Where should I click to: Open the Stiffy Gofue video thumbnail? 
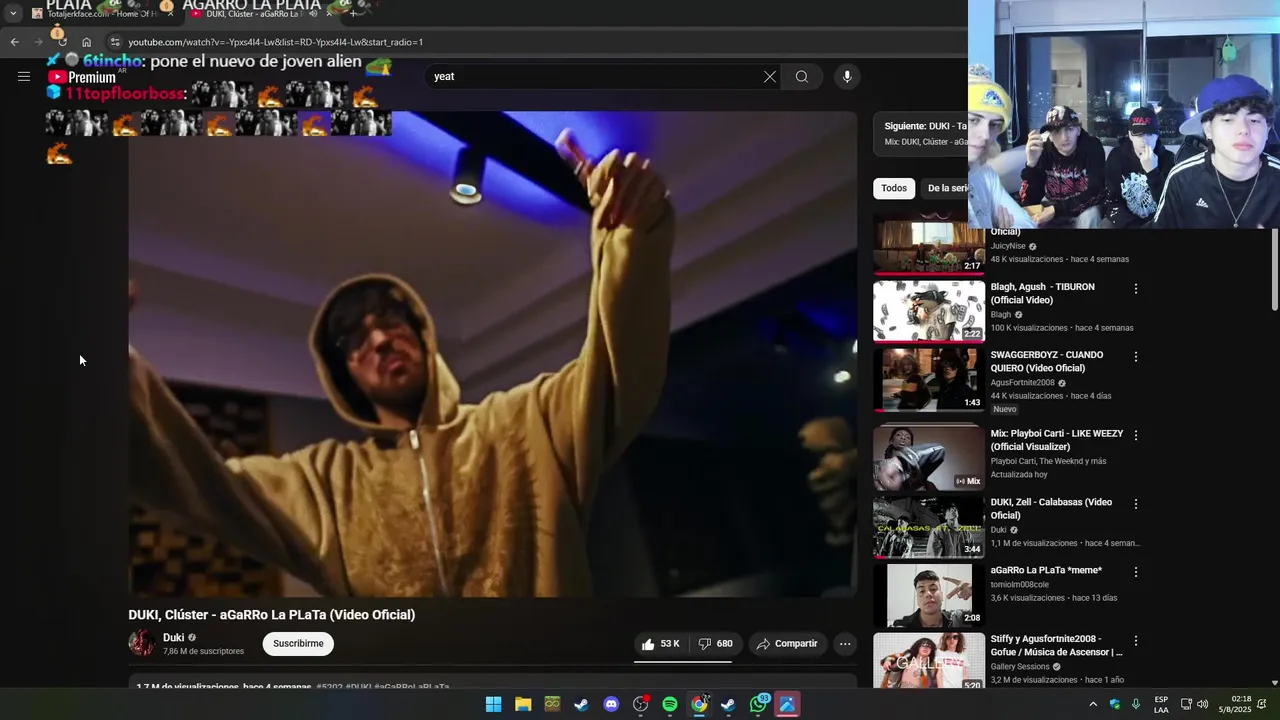click(929, 661)
